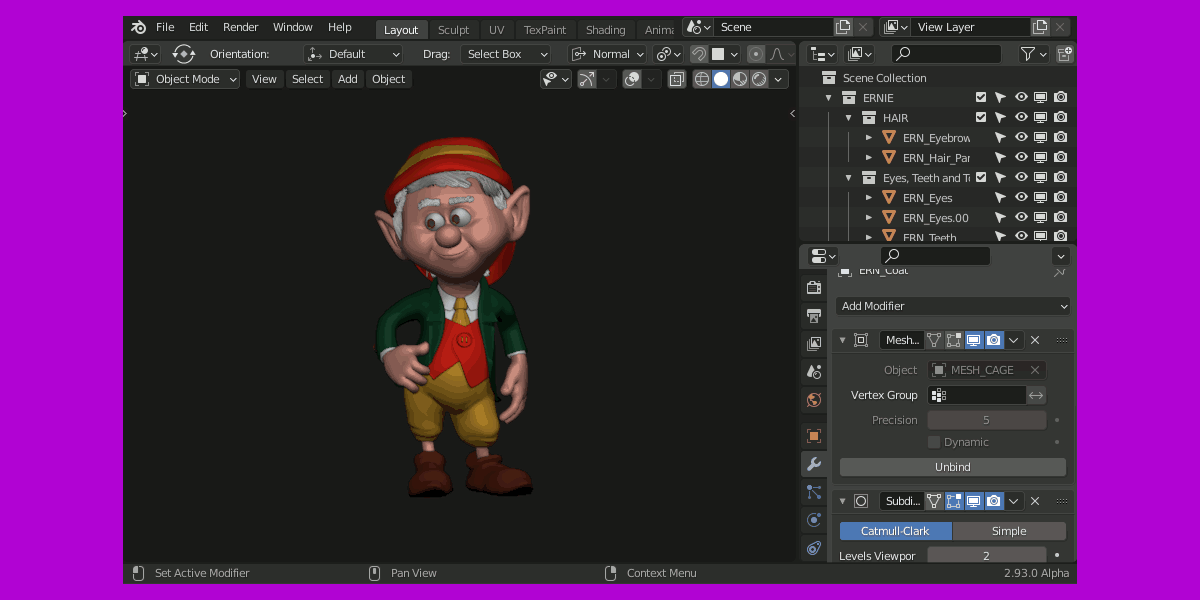Click the invert vertex group arrows icon
1200x600 pixels.
[x=1036, y=395]
